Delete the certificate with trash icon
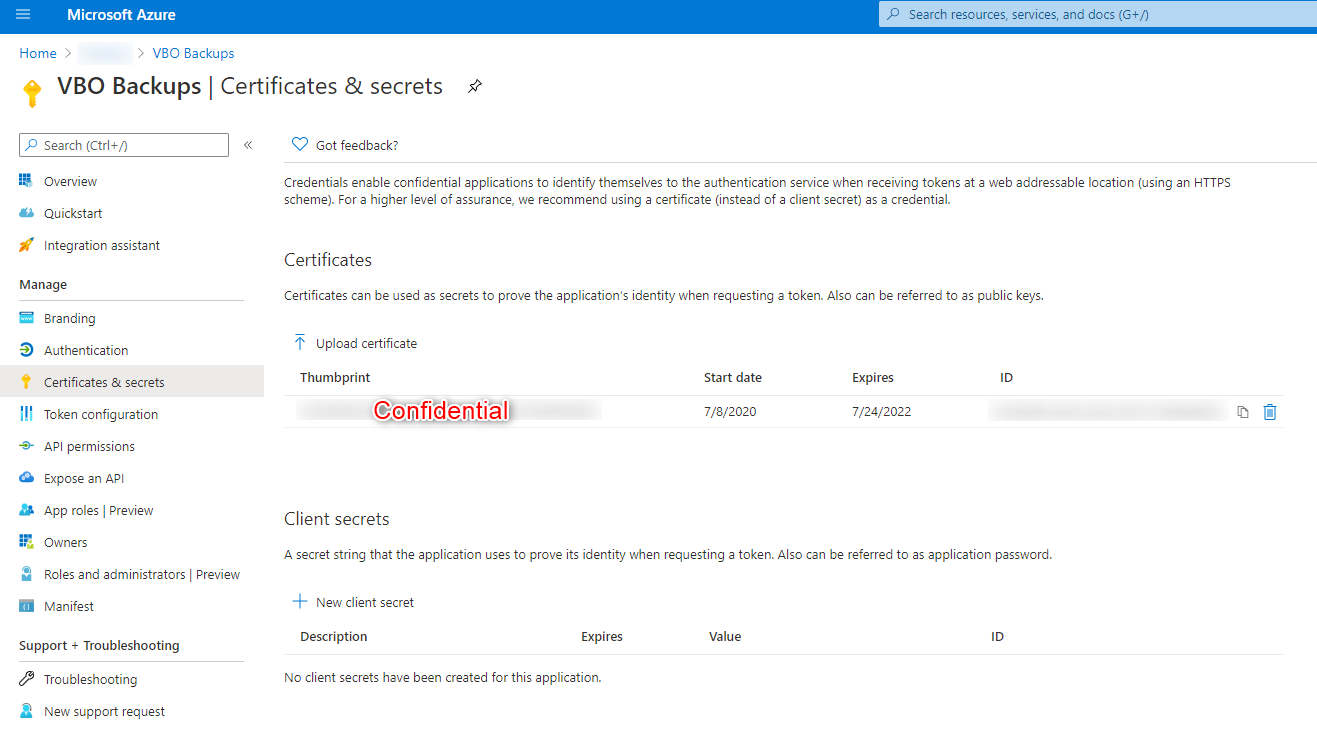The height and width of the screenshot is (743, 1317). (1270, 412)
